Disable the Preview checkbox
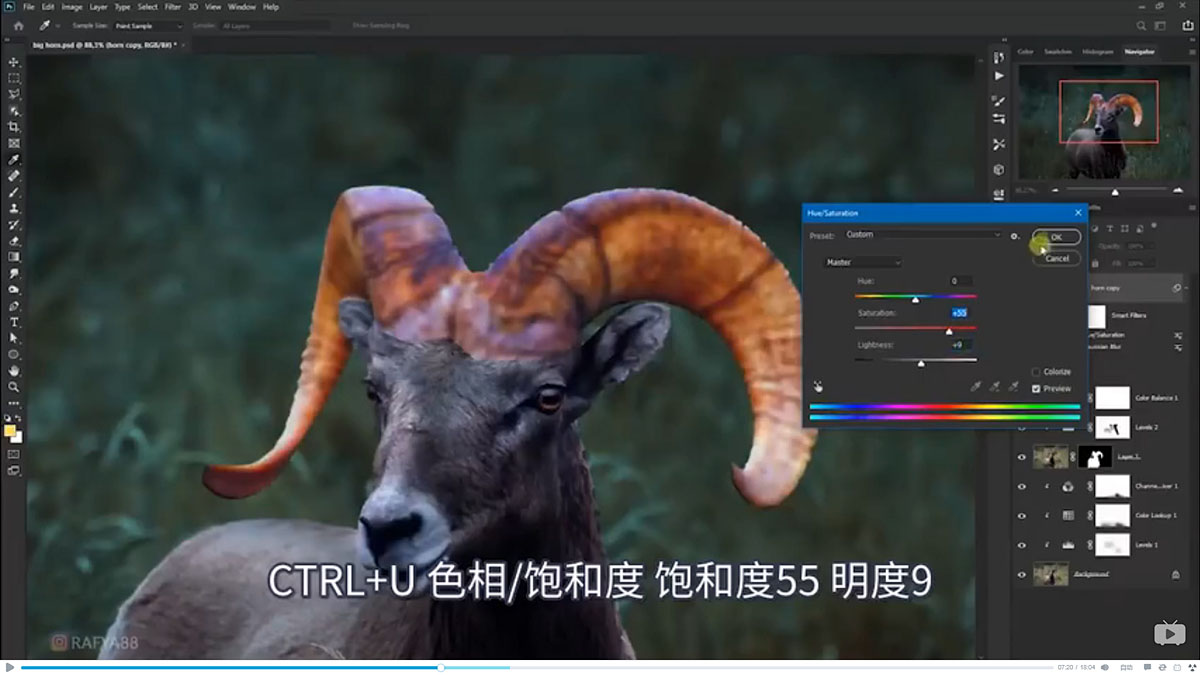Screen dimensions: 1200x675 tap(1036, 388)
